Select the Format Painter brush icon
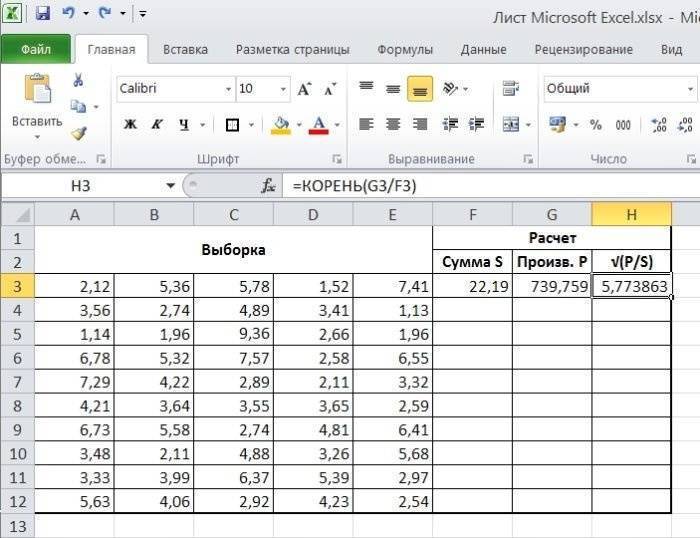 tap(78, 133)
